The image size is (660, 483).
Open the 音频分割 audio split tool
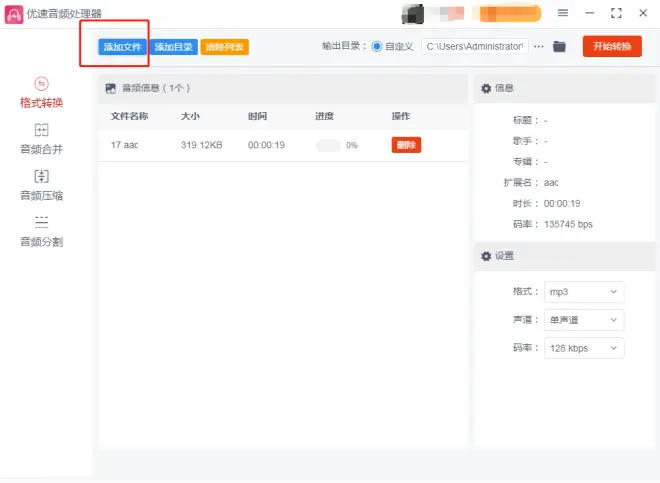[x=41, y=231]
